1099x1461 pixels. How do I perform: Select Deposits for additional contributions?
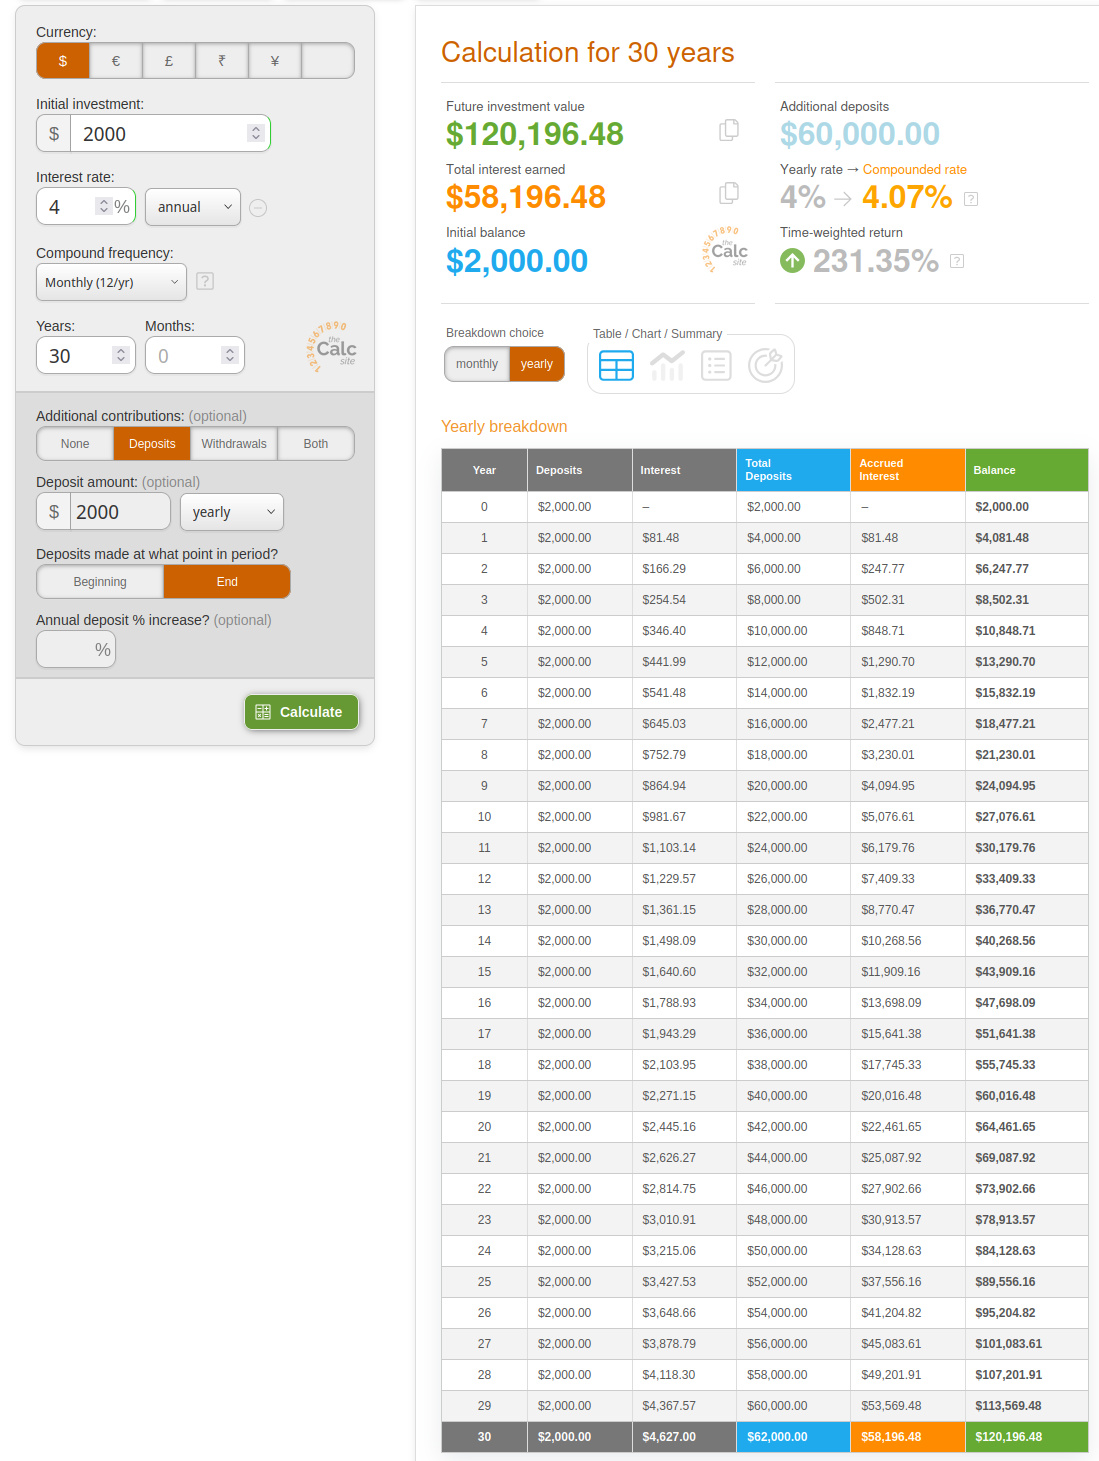(152, 444)
